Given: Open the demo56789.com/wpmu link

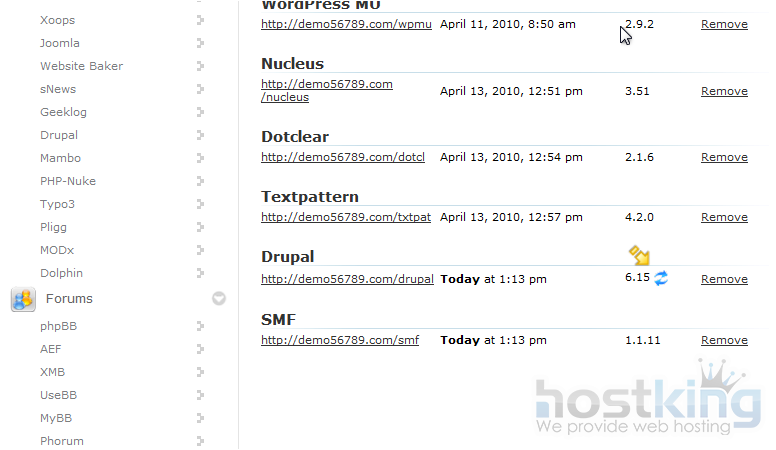Looking at the screenshot, I should click(346, 23).
